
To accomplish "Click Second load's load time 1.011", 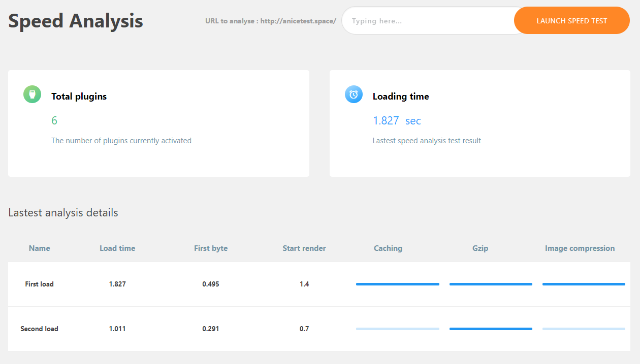I will point(117,328).
